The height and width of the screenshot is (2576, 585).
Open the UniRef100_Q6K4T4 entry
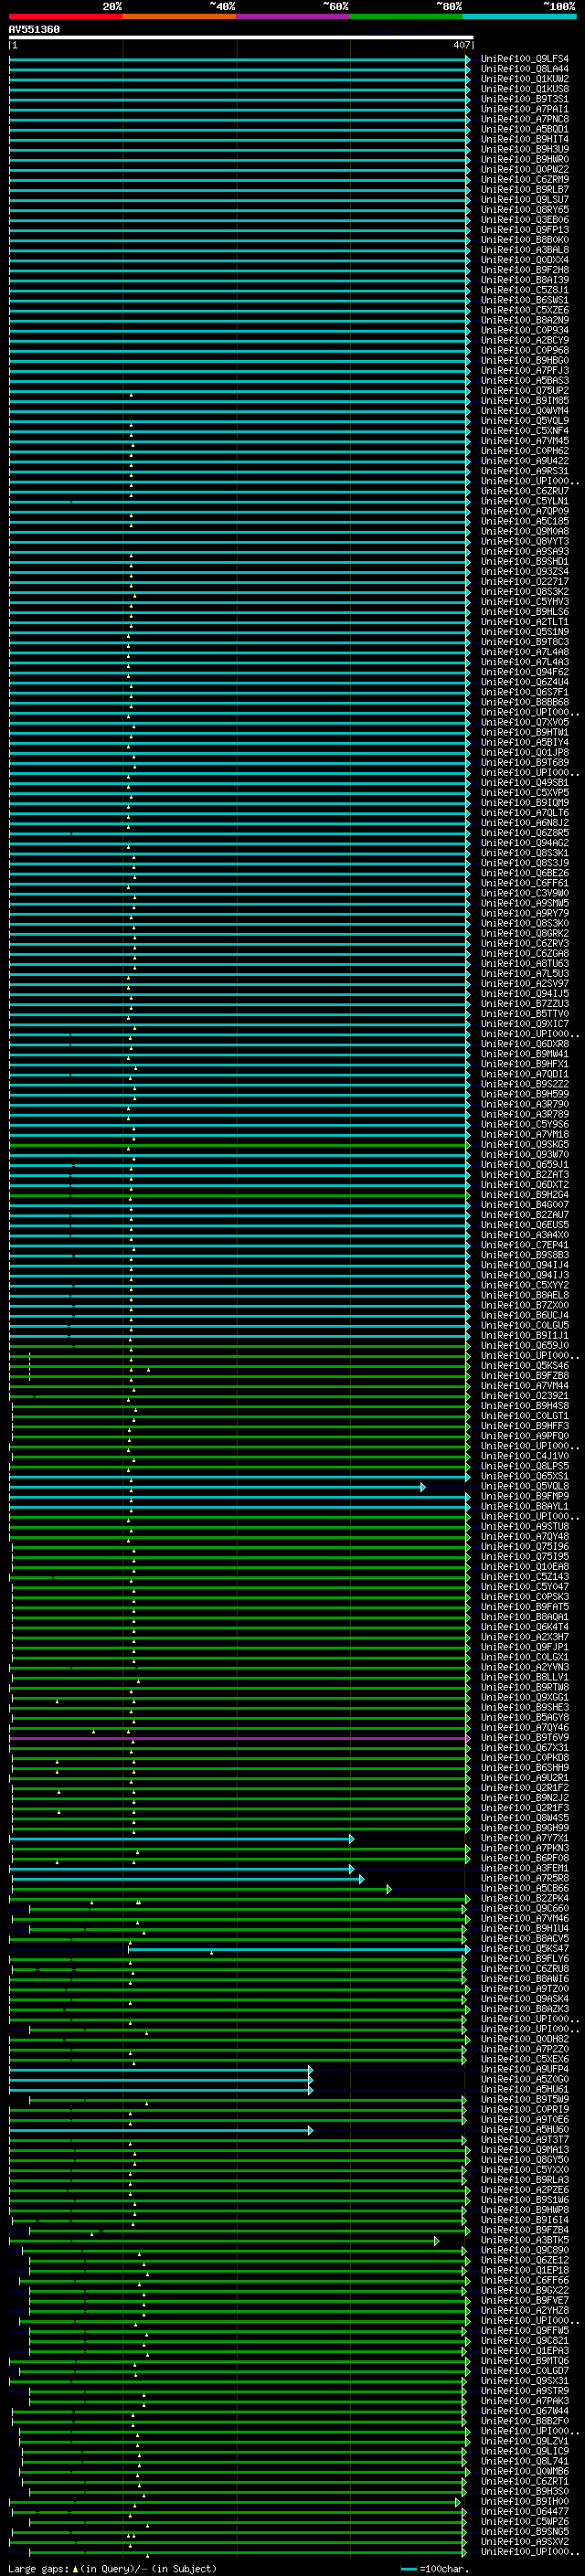click(x=525, y=1627)
